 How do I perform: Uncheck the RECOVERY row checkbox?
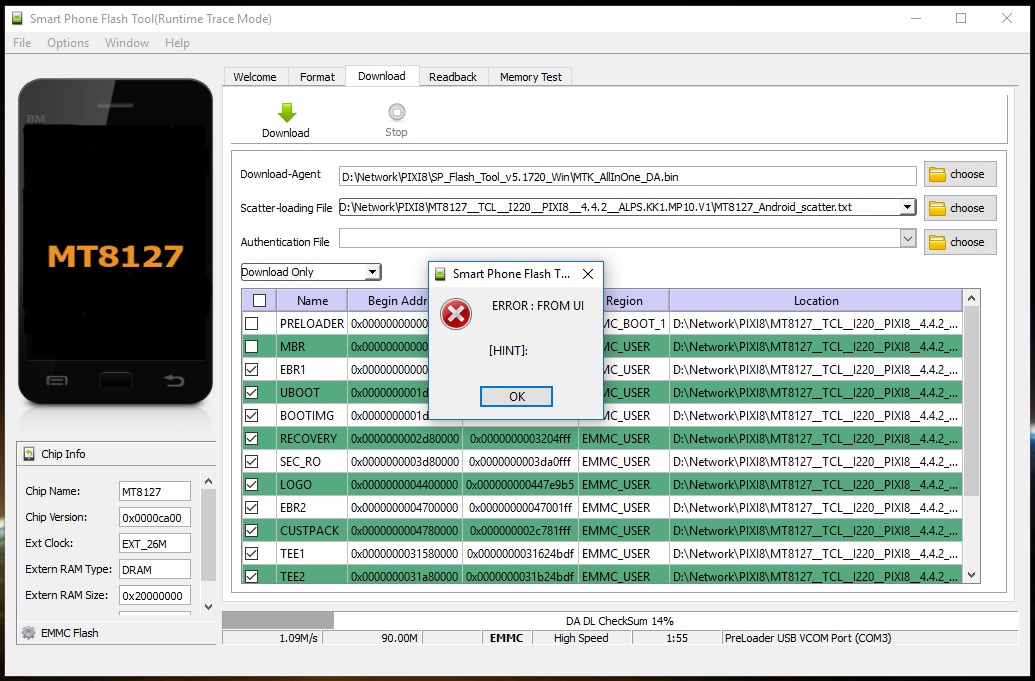(251, 439)
